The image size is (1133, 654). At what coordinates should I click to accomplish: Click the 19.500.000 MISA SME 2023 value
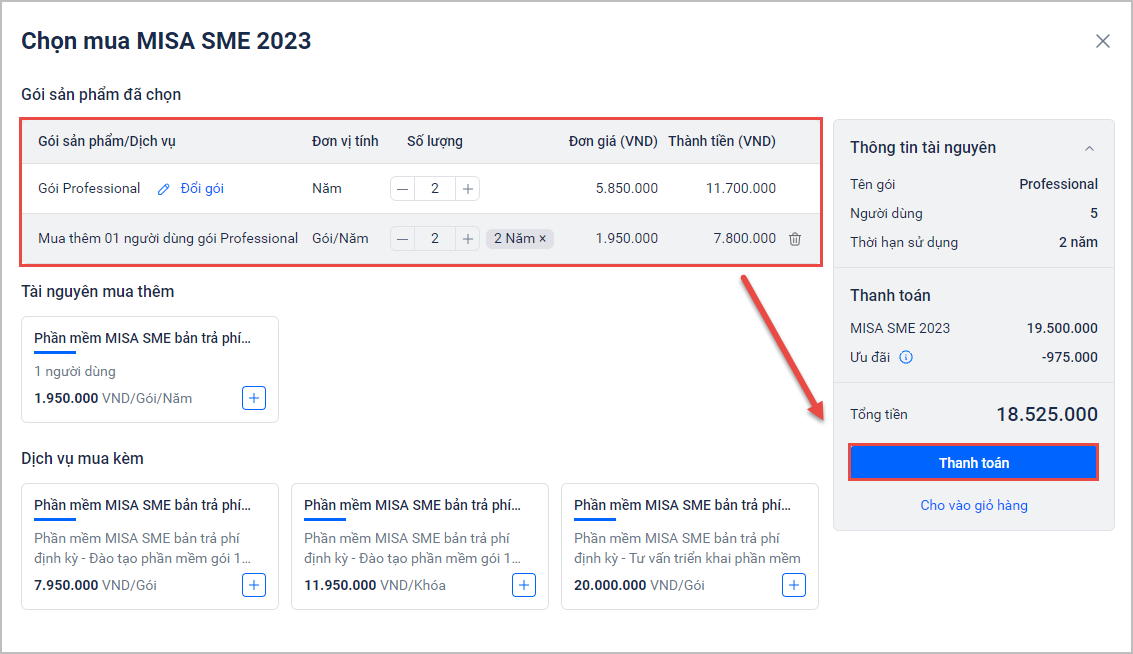pyautogui.click(x=1062, y=328)
